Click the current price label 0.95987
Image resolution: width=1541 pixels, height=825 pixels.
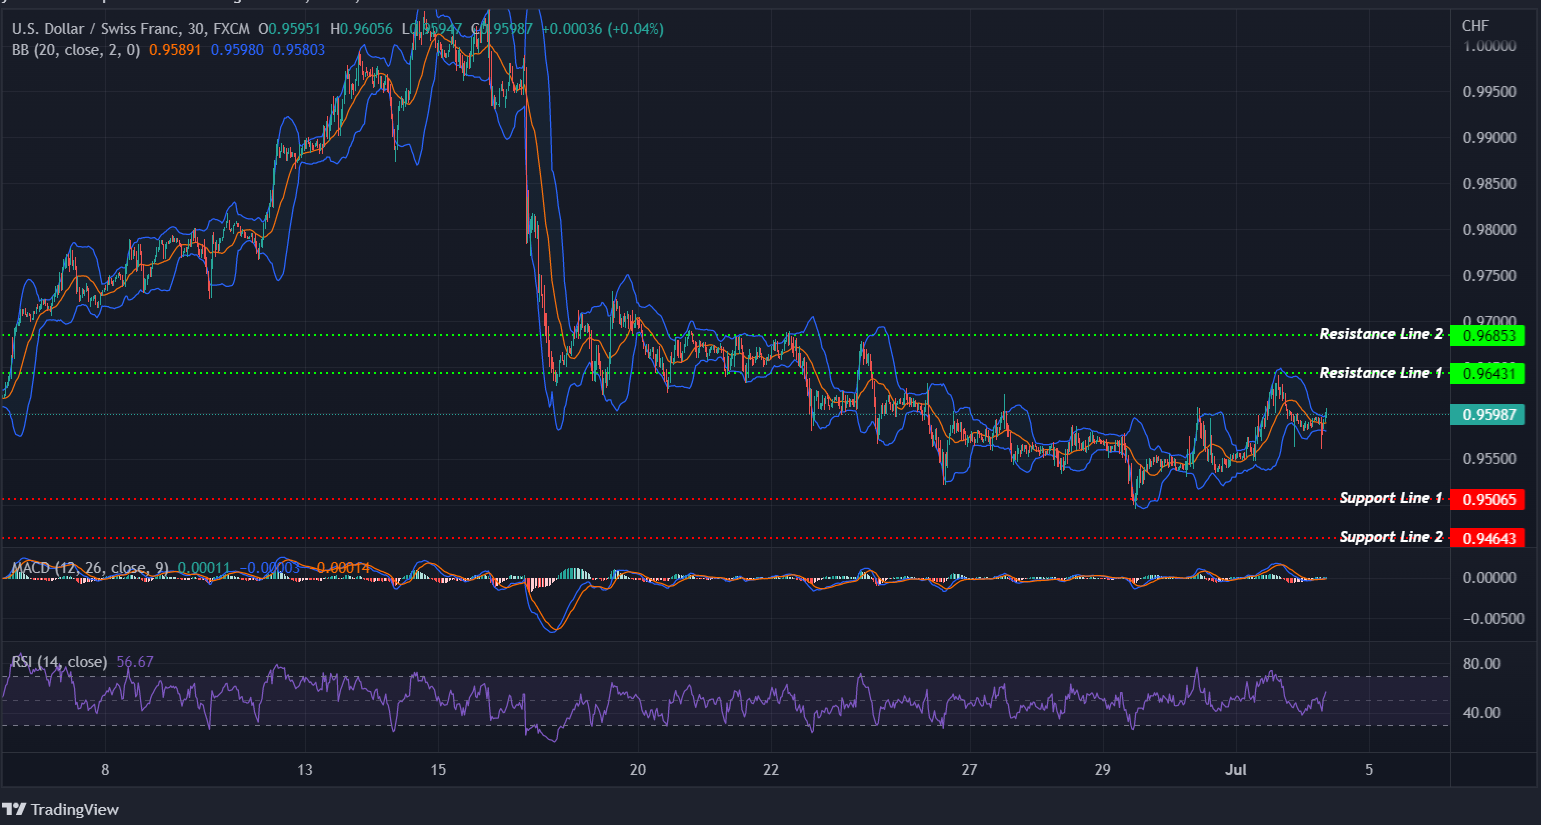1487,415
